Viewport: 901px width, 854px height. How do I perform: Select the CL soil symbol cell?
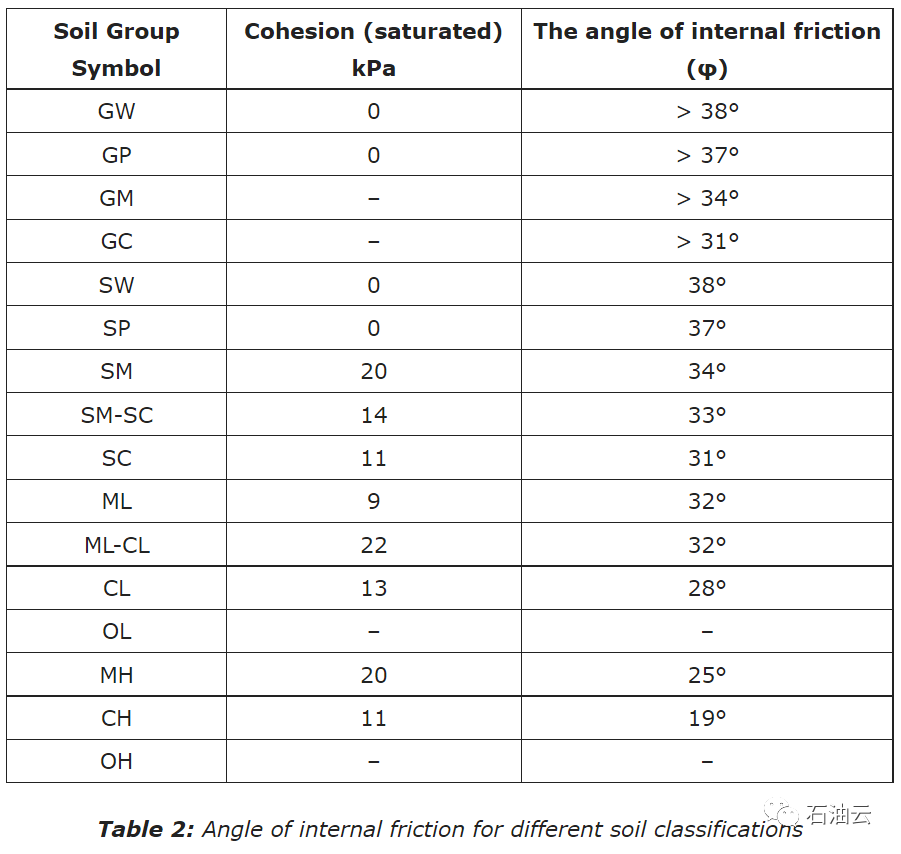116,588
